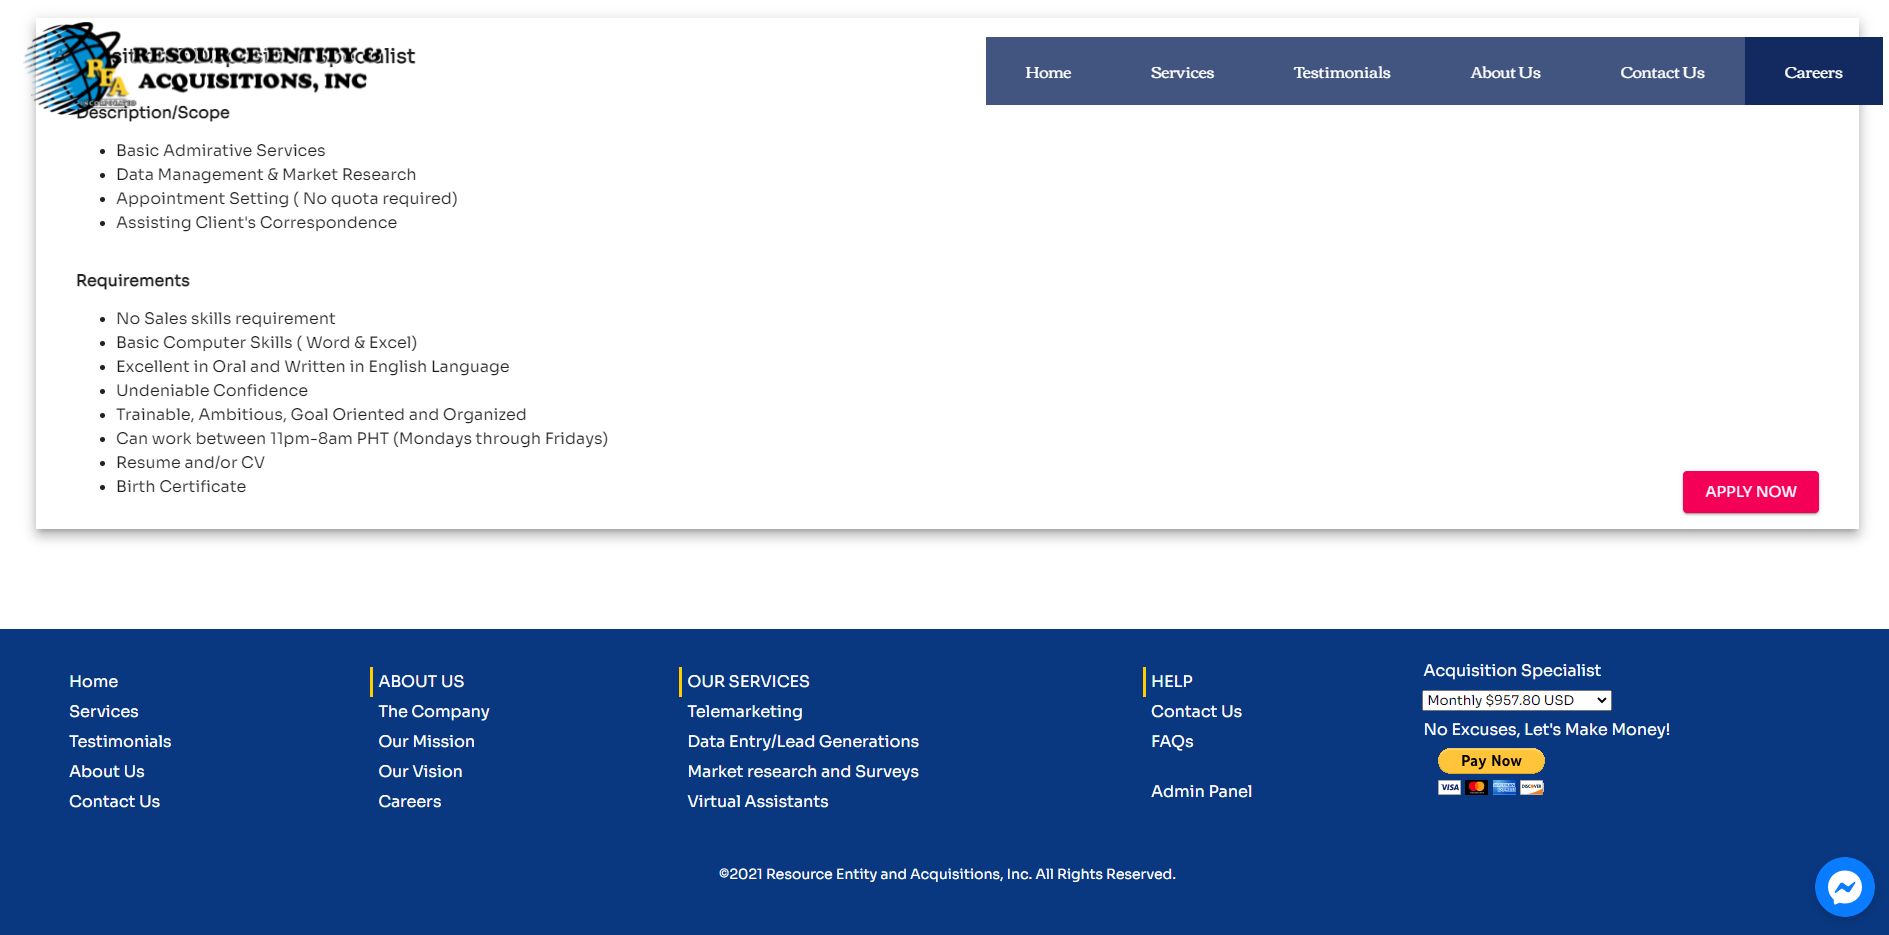This screenshot has width=1889, height=935.
Task: Open the Telemarketing service link
Action: [x=744, y=711]
